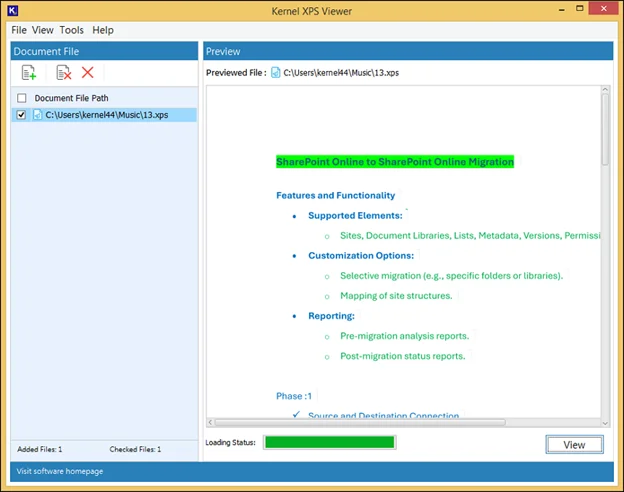This screenshot has height=492, width=624.
Task: Click the Mapping of site structures line
Action: tap(396, 296)
